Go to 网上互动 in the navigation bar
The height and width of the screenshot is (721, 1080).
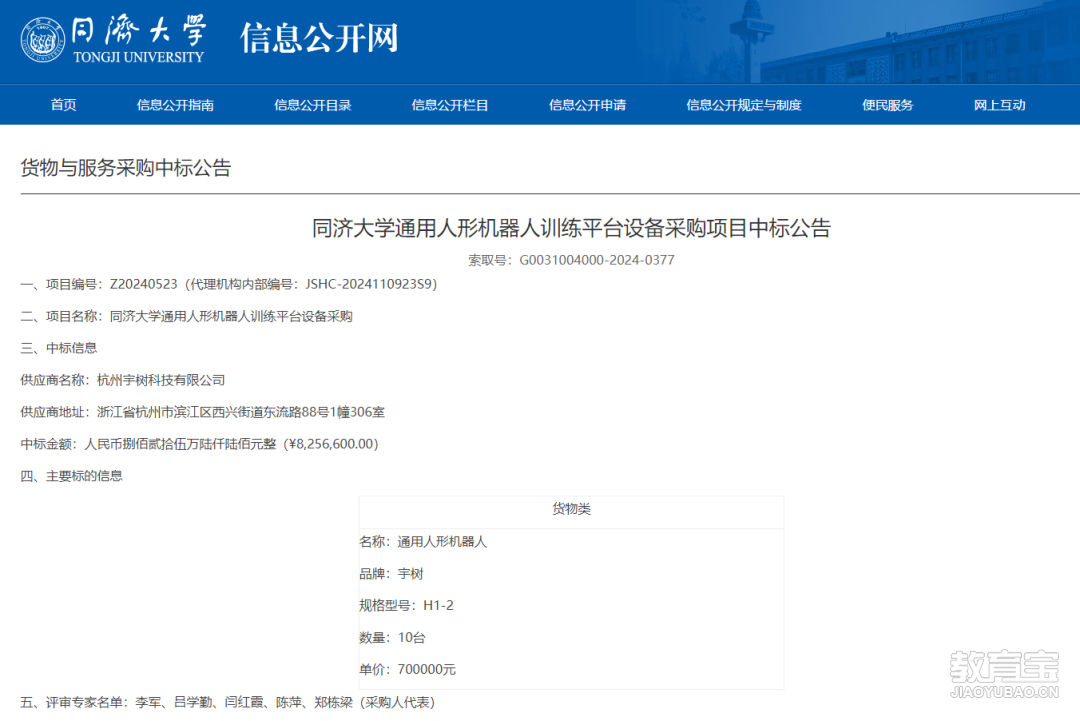[999, 105]
